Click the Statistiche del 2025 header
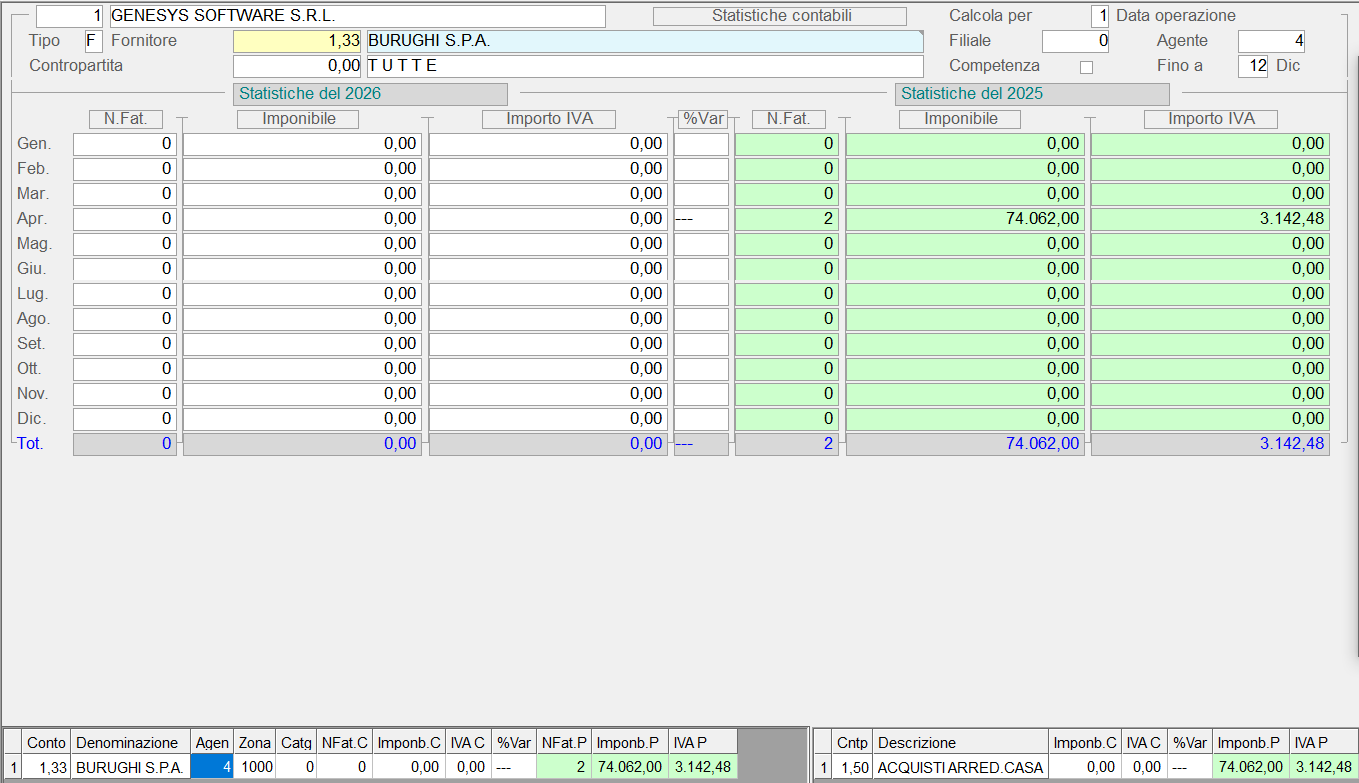 (x=1032, y=94)
